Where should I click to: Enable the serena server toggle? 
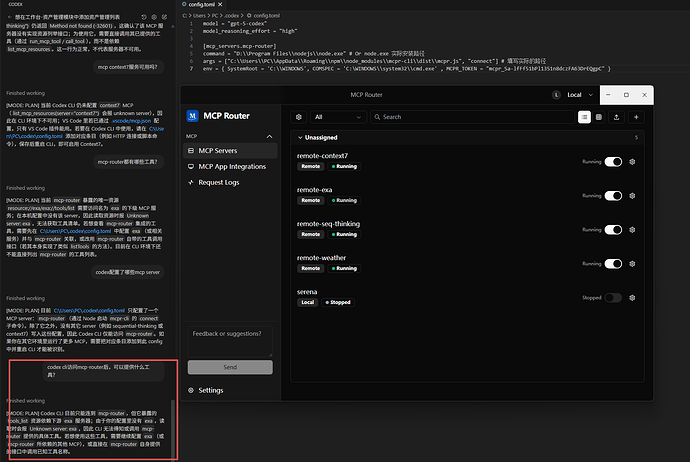click(x=613, y=298)
